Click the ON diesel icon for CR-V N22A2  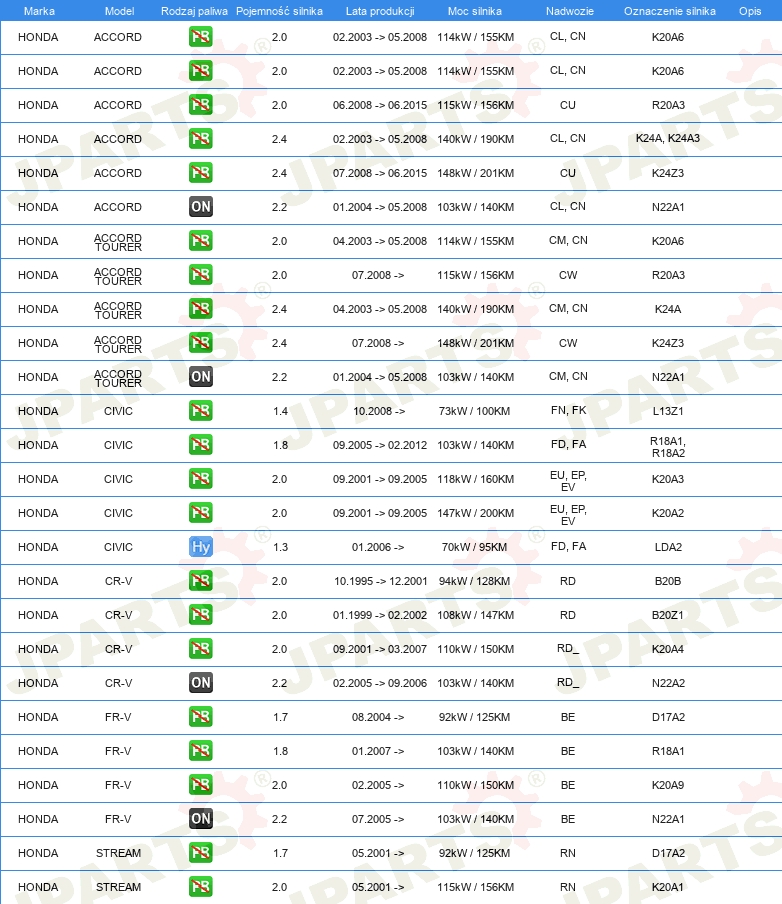coord(201,683)
